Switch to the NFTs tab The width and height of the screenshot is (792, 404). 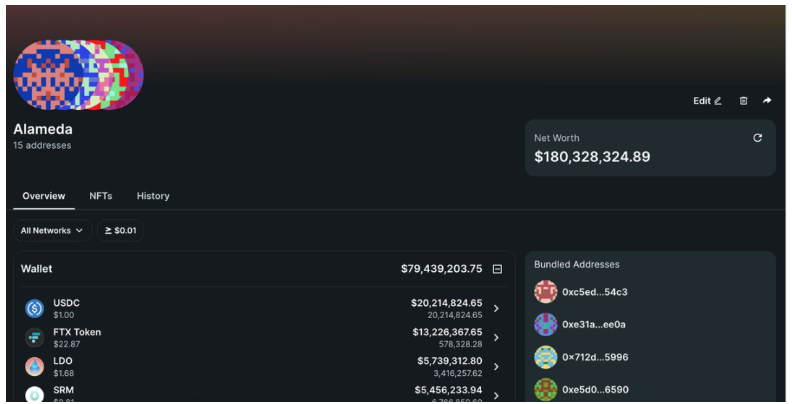pyautogui.click(x=101, y=196)
